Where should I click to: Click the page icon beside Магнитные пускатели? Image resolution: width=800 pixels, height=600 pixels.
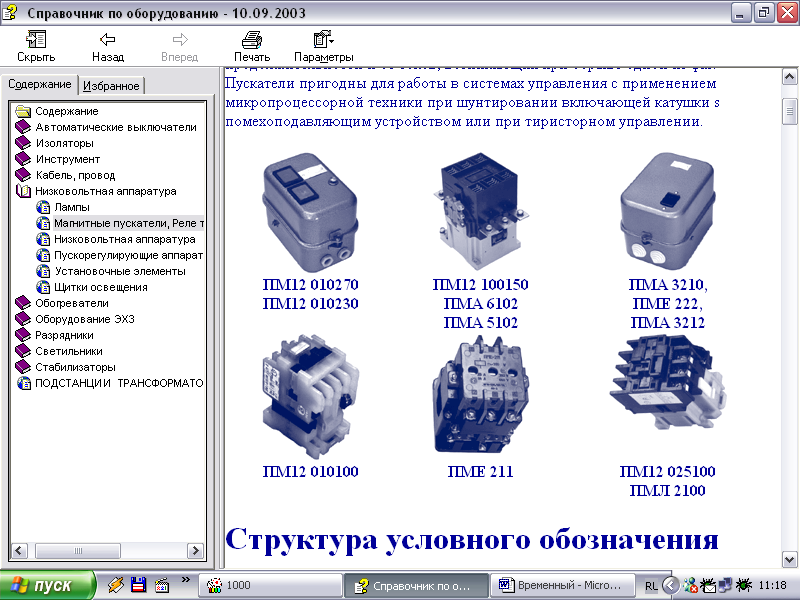coord(43,223)
